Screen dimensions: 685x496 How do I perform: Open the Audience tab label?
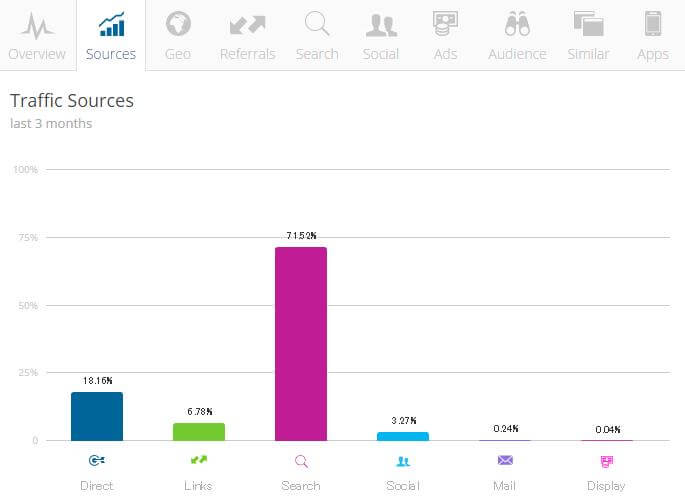tap(517, 54)
